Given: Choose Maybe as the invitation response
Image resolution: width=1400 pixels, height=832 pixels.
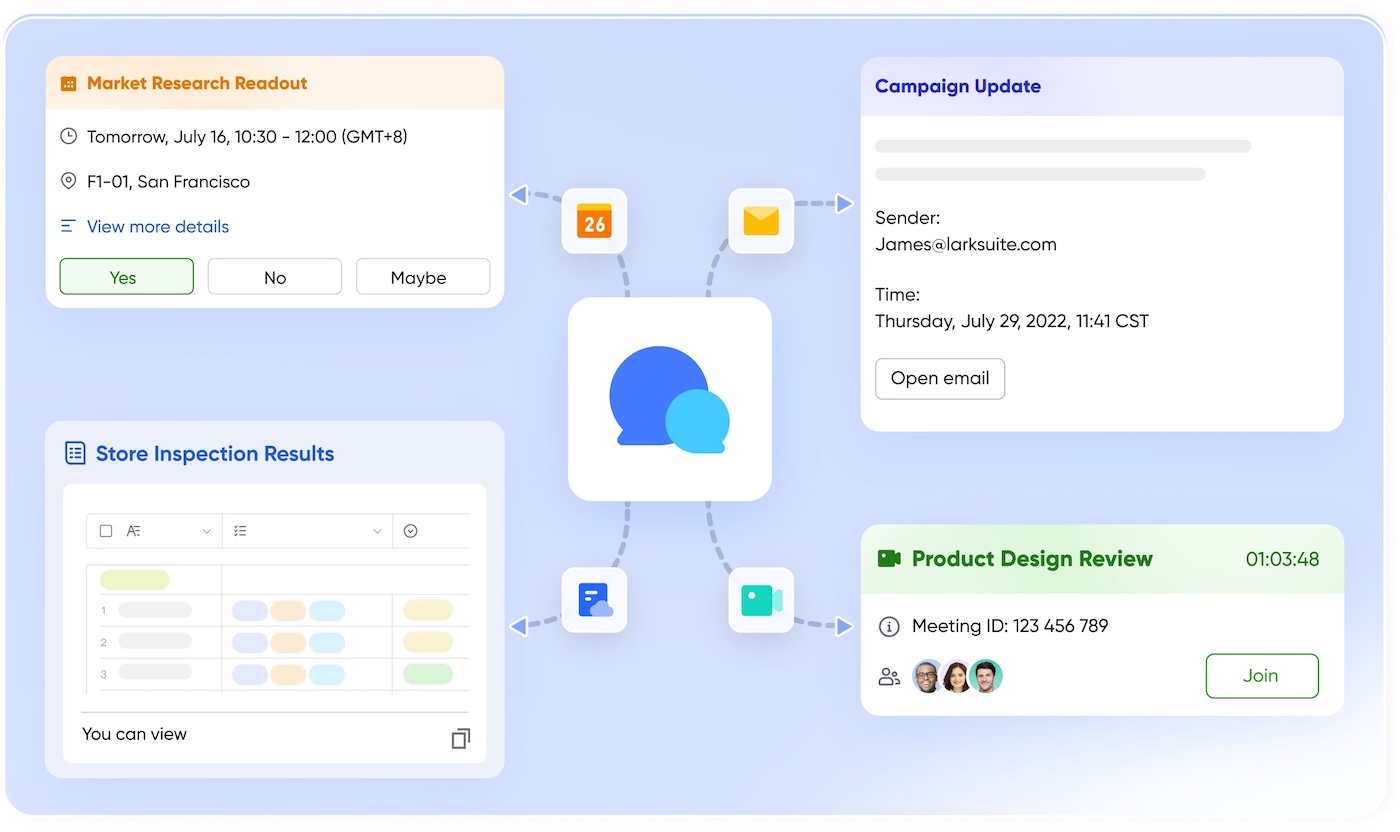Looking at the screenshot, I should point(422,277).
